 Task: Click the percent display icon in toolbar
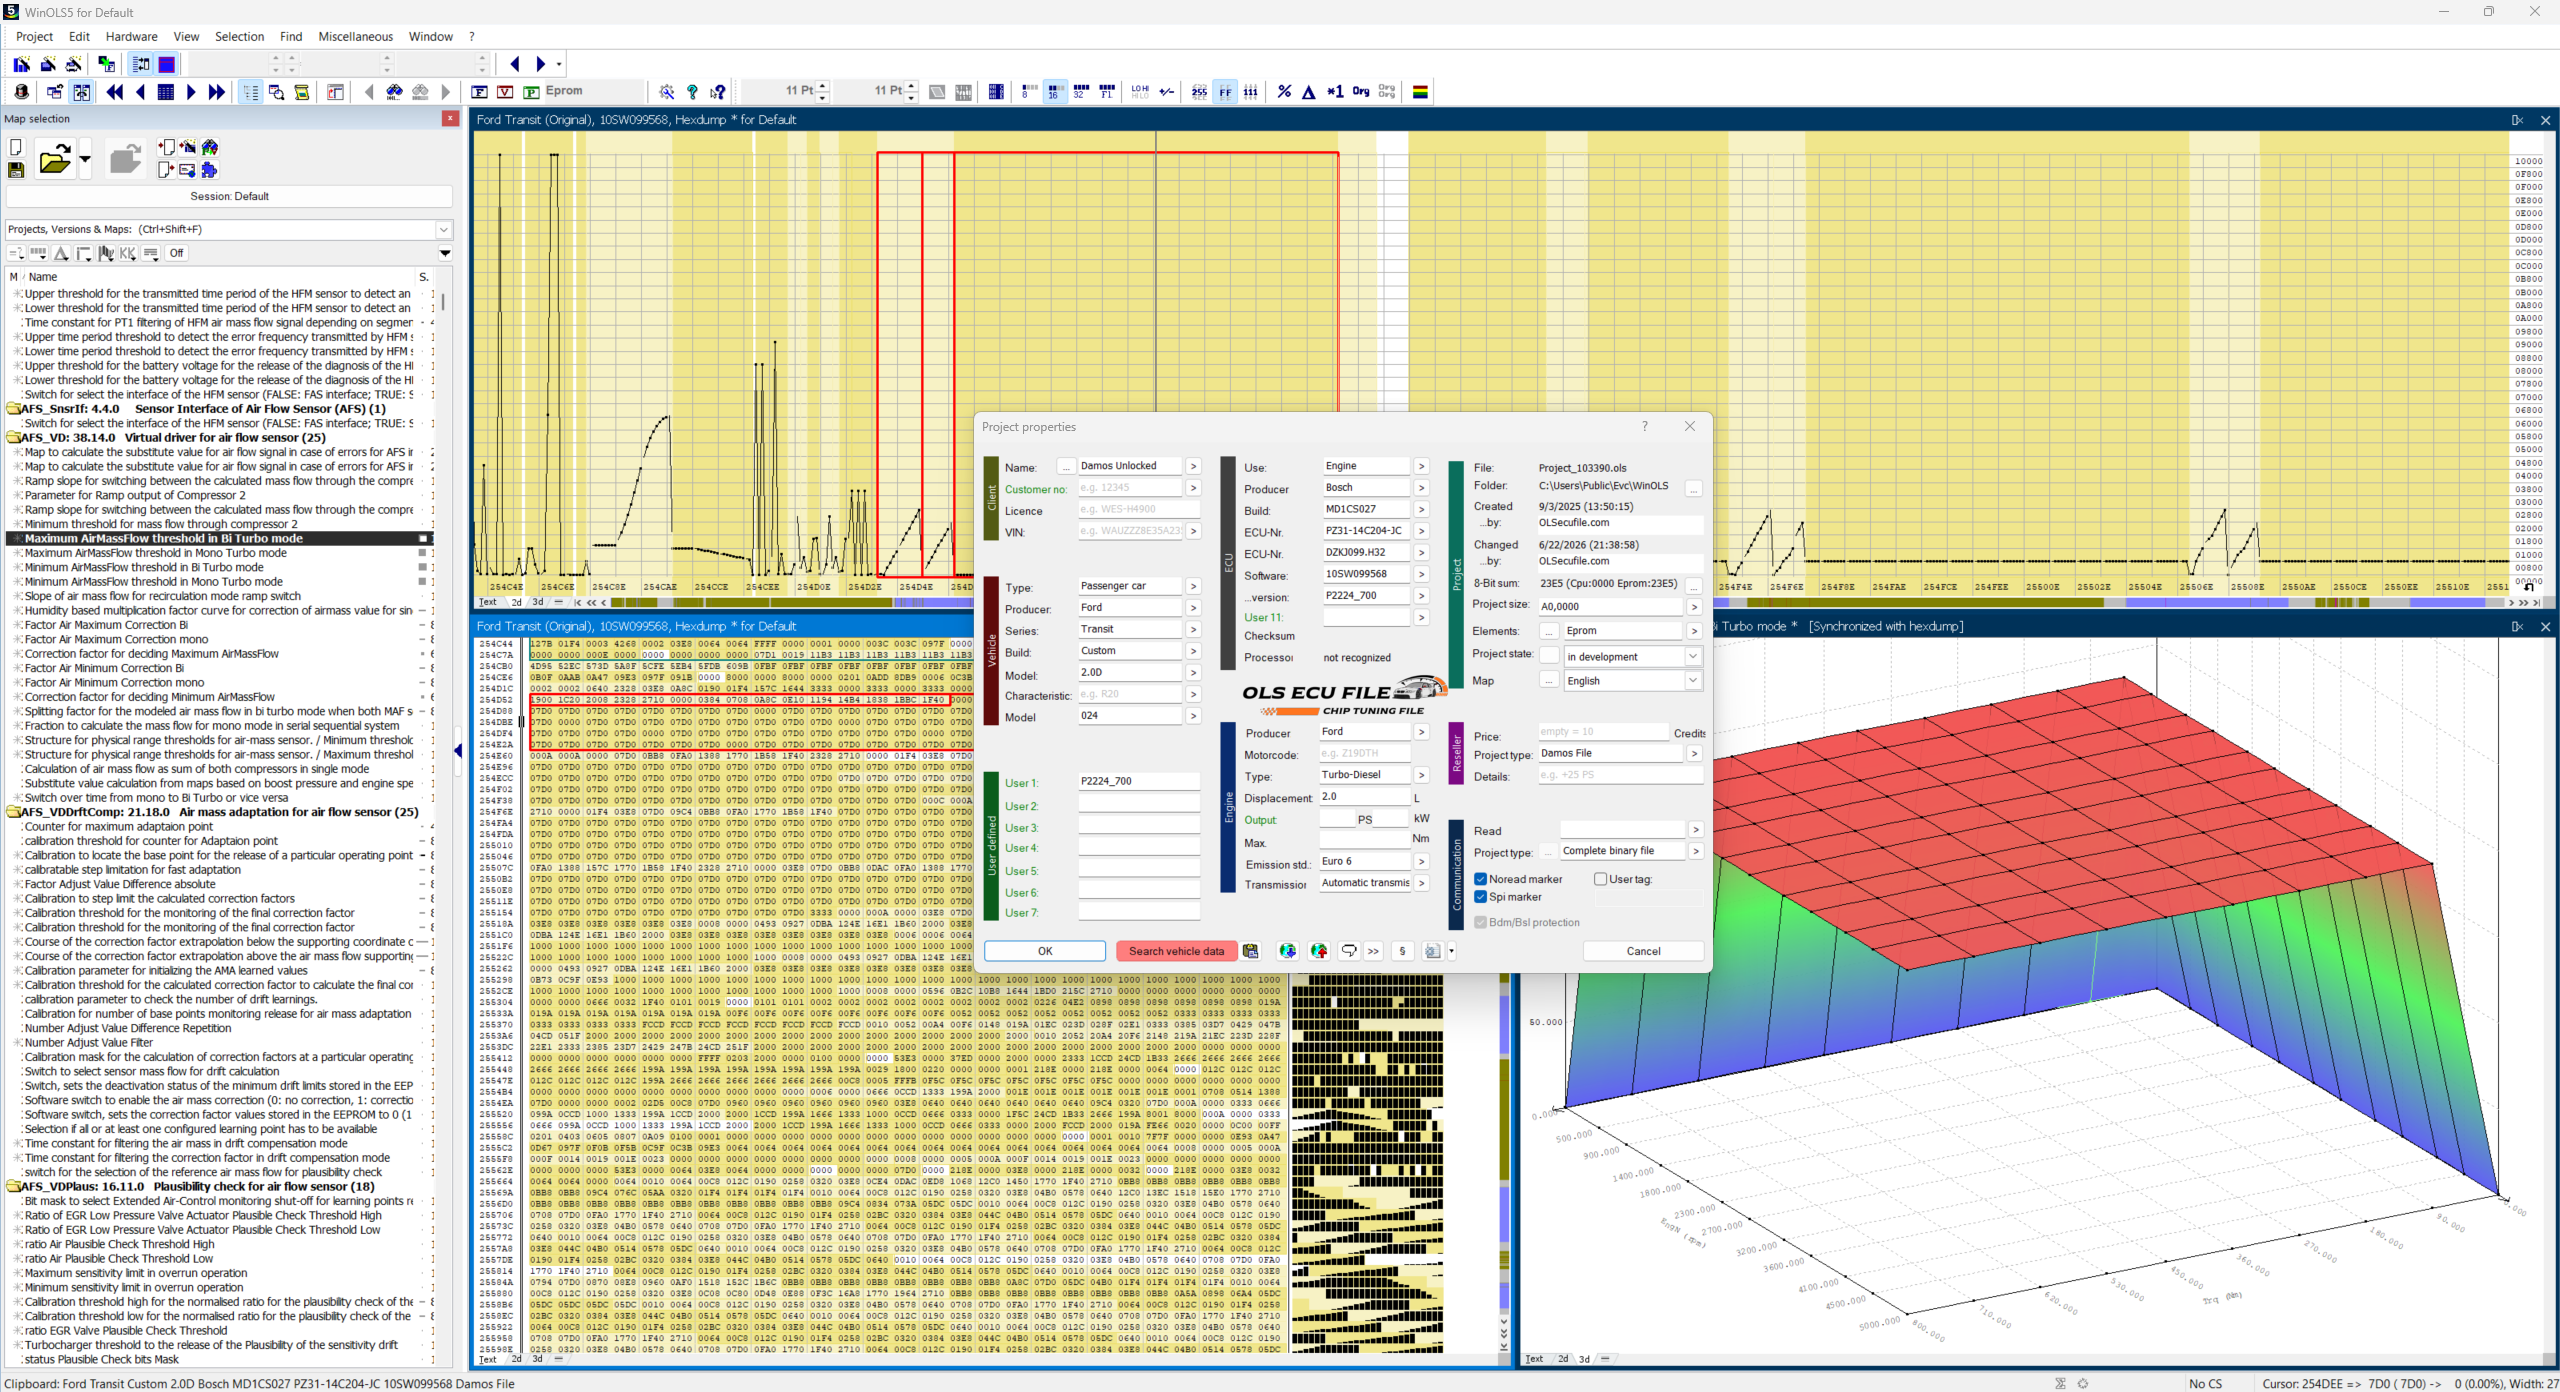pos(1284,92)
